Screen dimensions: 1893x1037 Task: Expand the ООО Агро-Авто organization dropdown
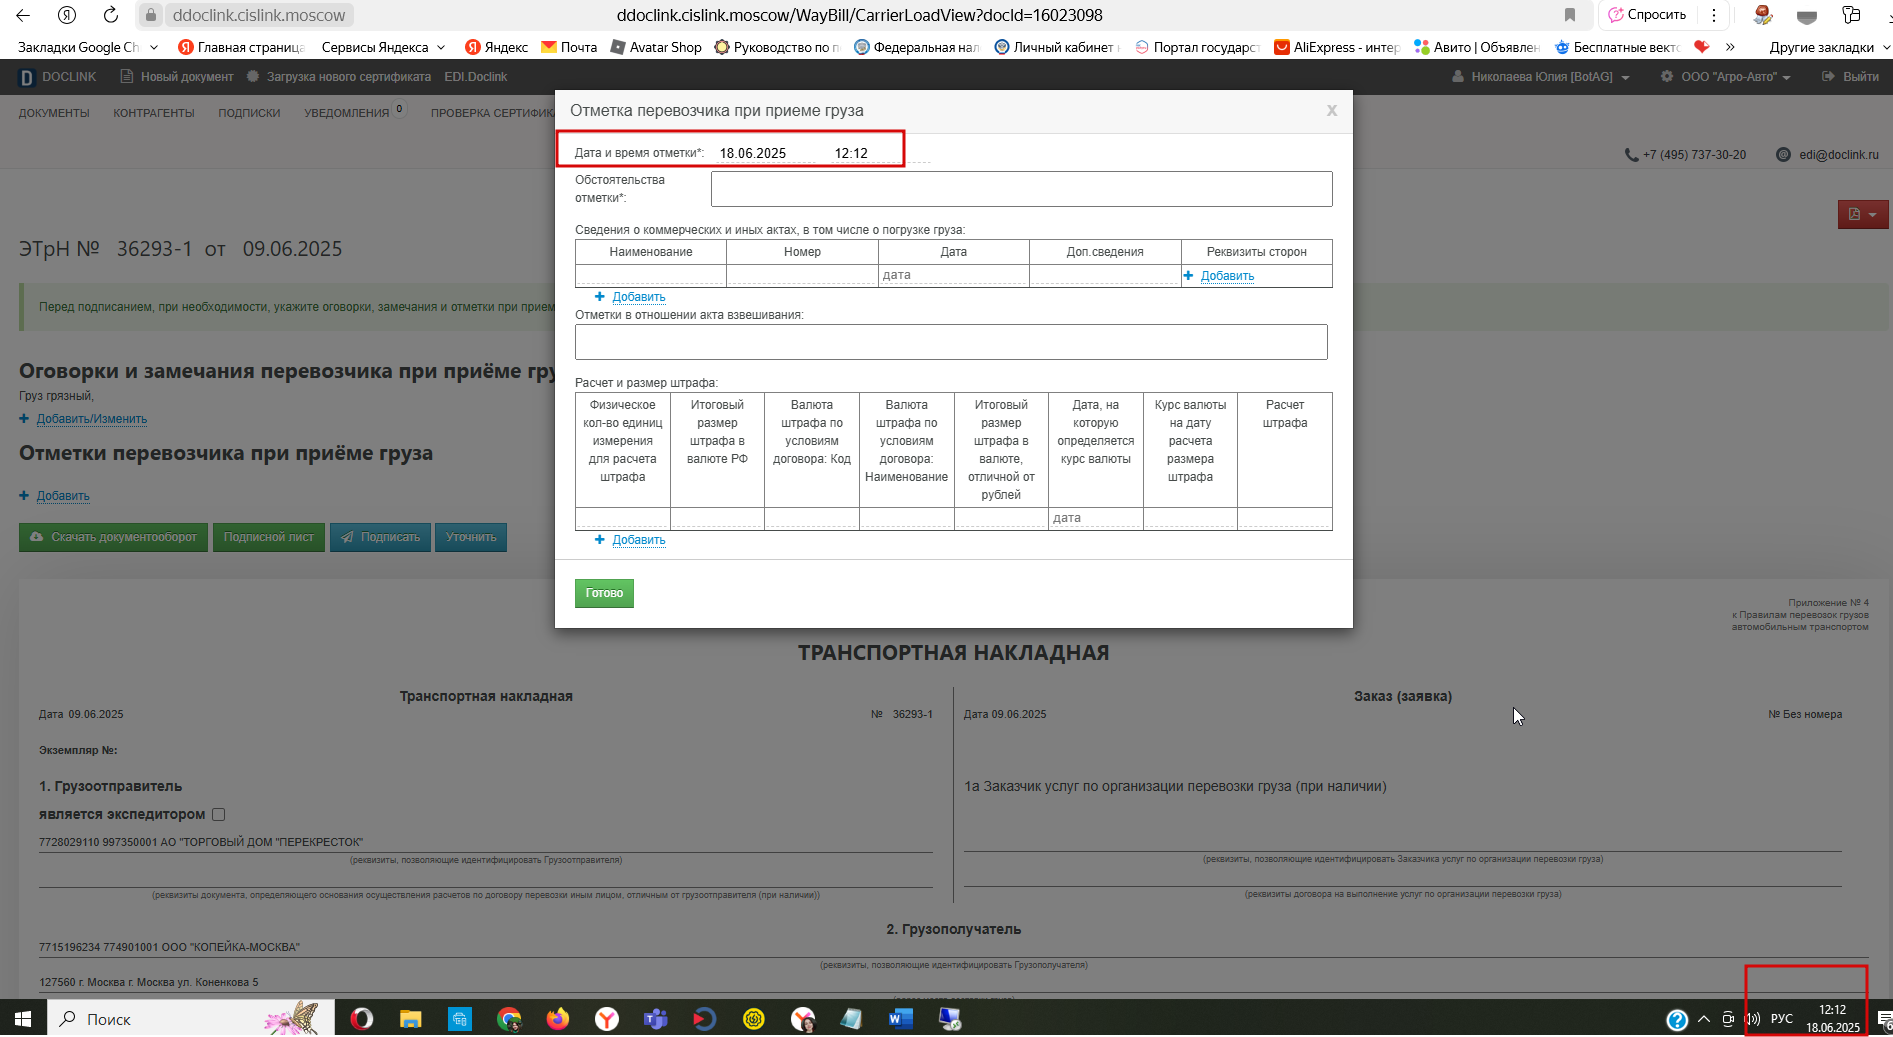(1726, 77)
